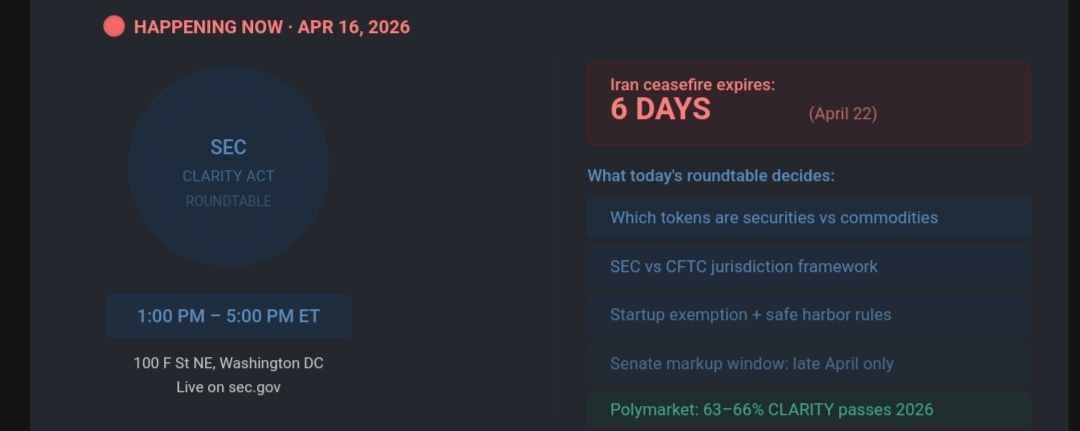
Task: Open the Live on sec.gov link
Action: [228, 387]
